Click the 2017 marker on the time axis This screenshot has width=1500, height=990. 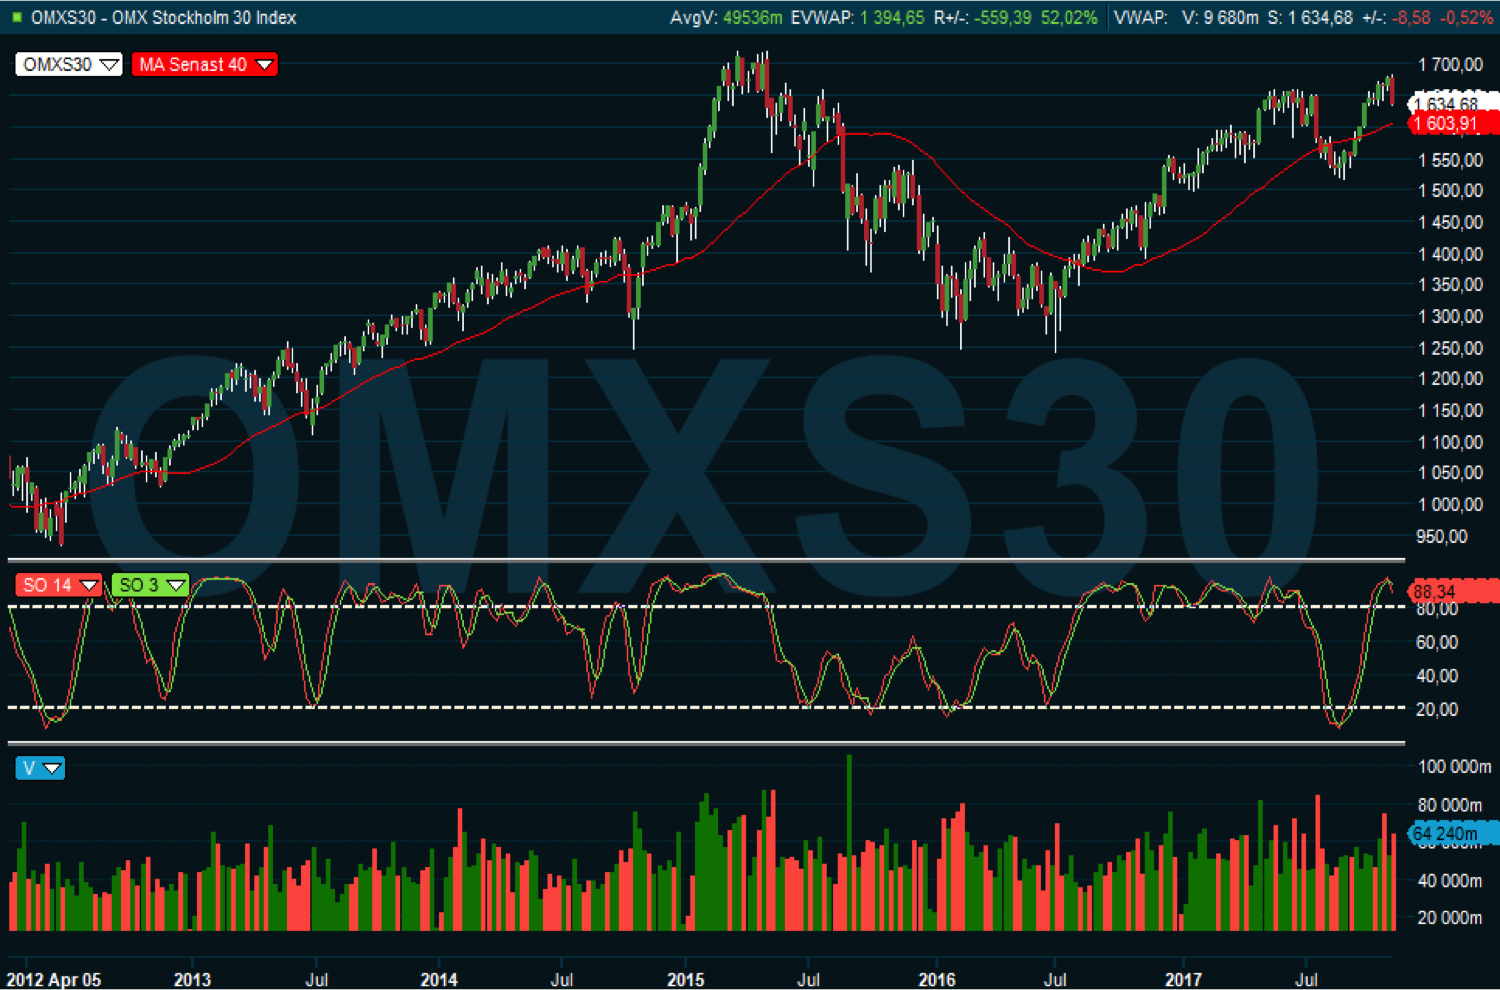pyautogui.click(x=1183, y=979)
